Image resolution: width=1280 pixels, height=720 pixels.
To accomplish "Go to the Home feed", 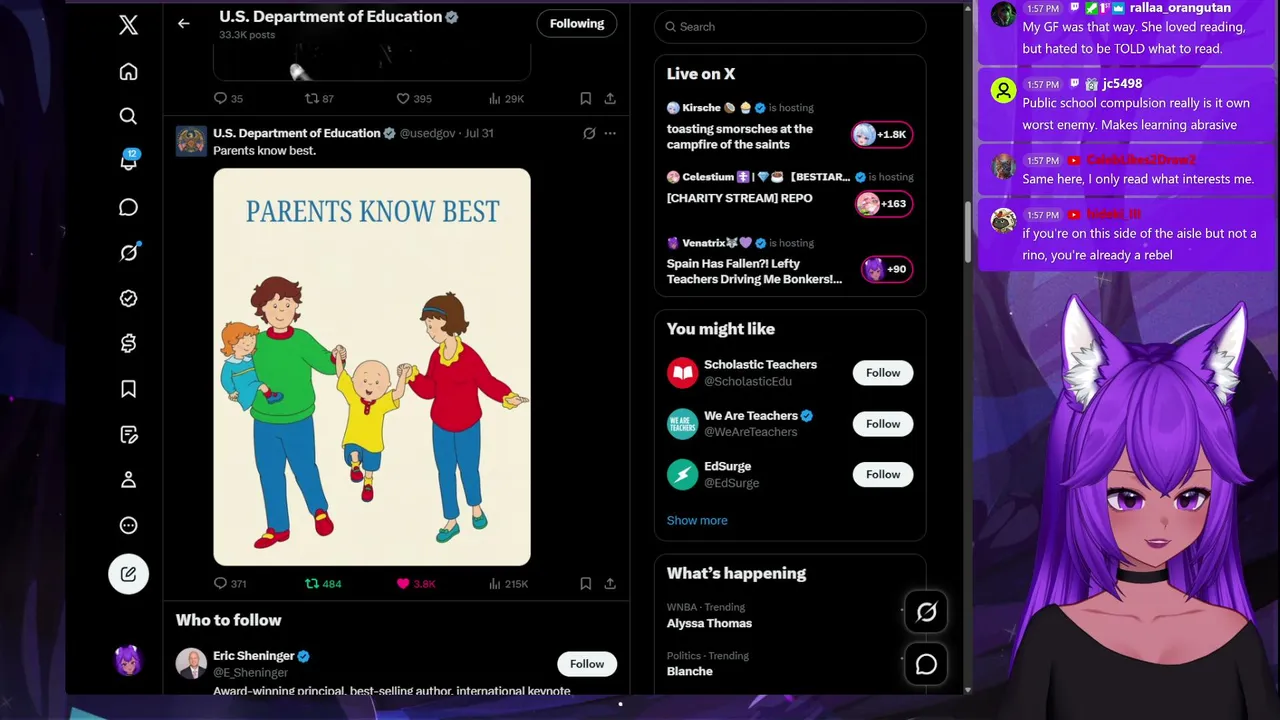I will [x=128, y=72].
